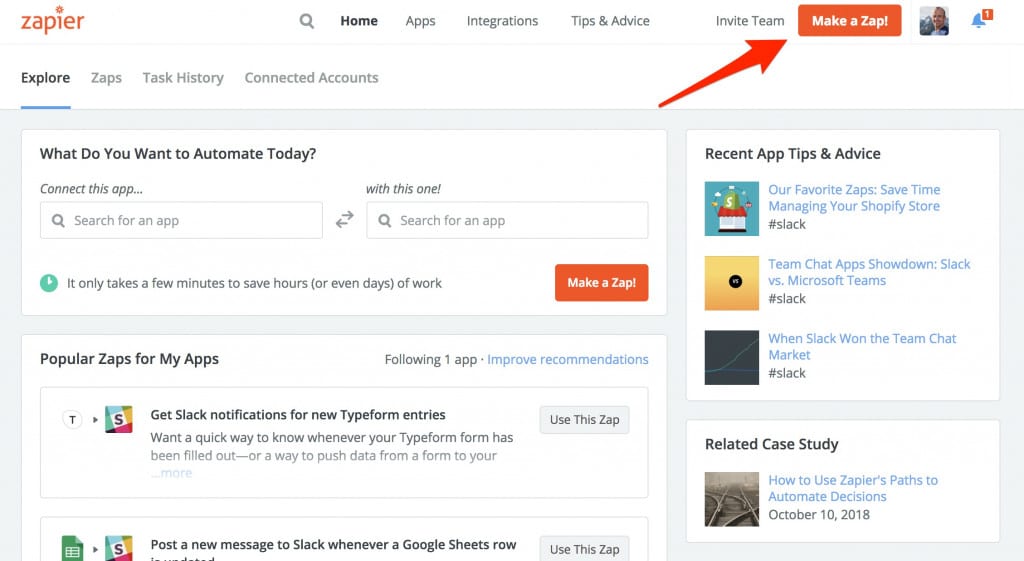Swap apps using the double-arrow icon
The width and height of the screenshot is (1024, 561).
pyautogui.click(x=345, y=219)
